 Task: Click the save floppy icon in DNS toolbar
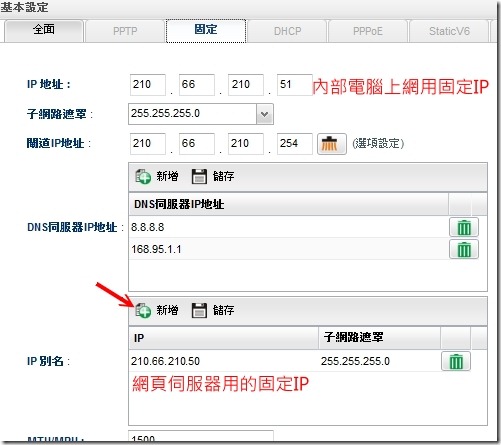[x=199, y=176]
